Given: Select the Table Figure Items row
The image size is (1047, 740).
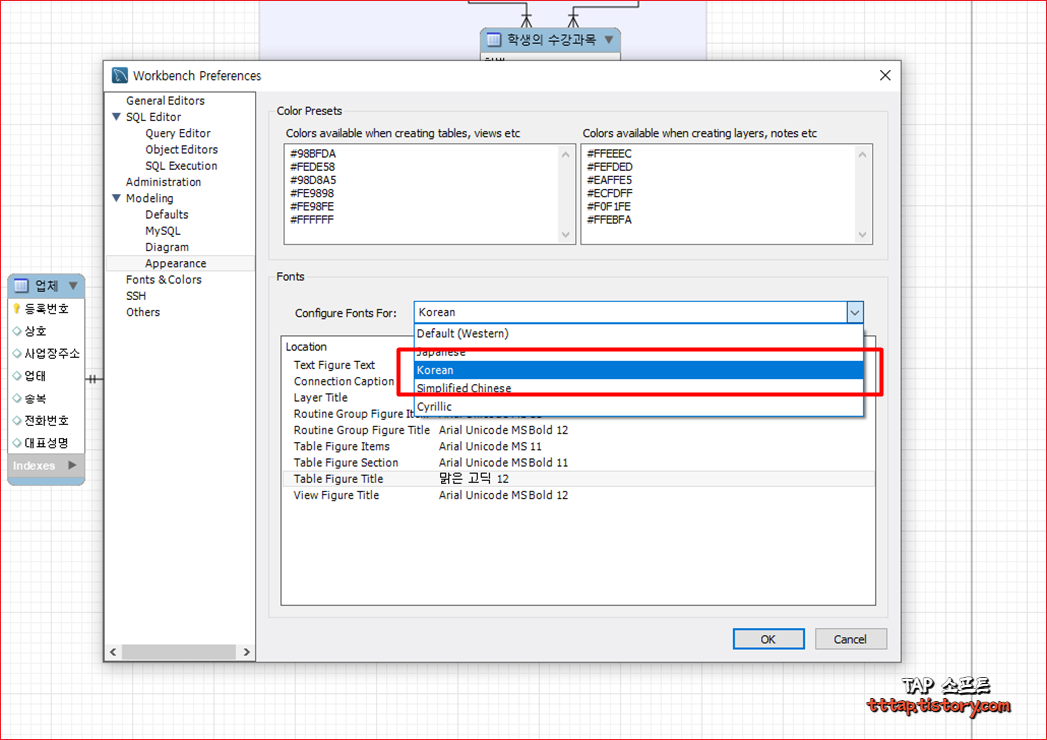Looking at the screenshot, I should pos(578,446).
